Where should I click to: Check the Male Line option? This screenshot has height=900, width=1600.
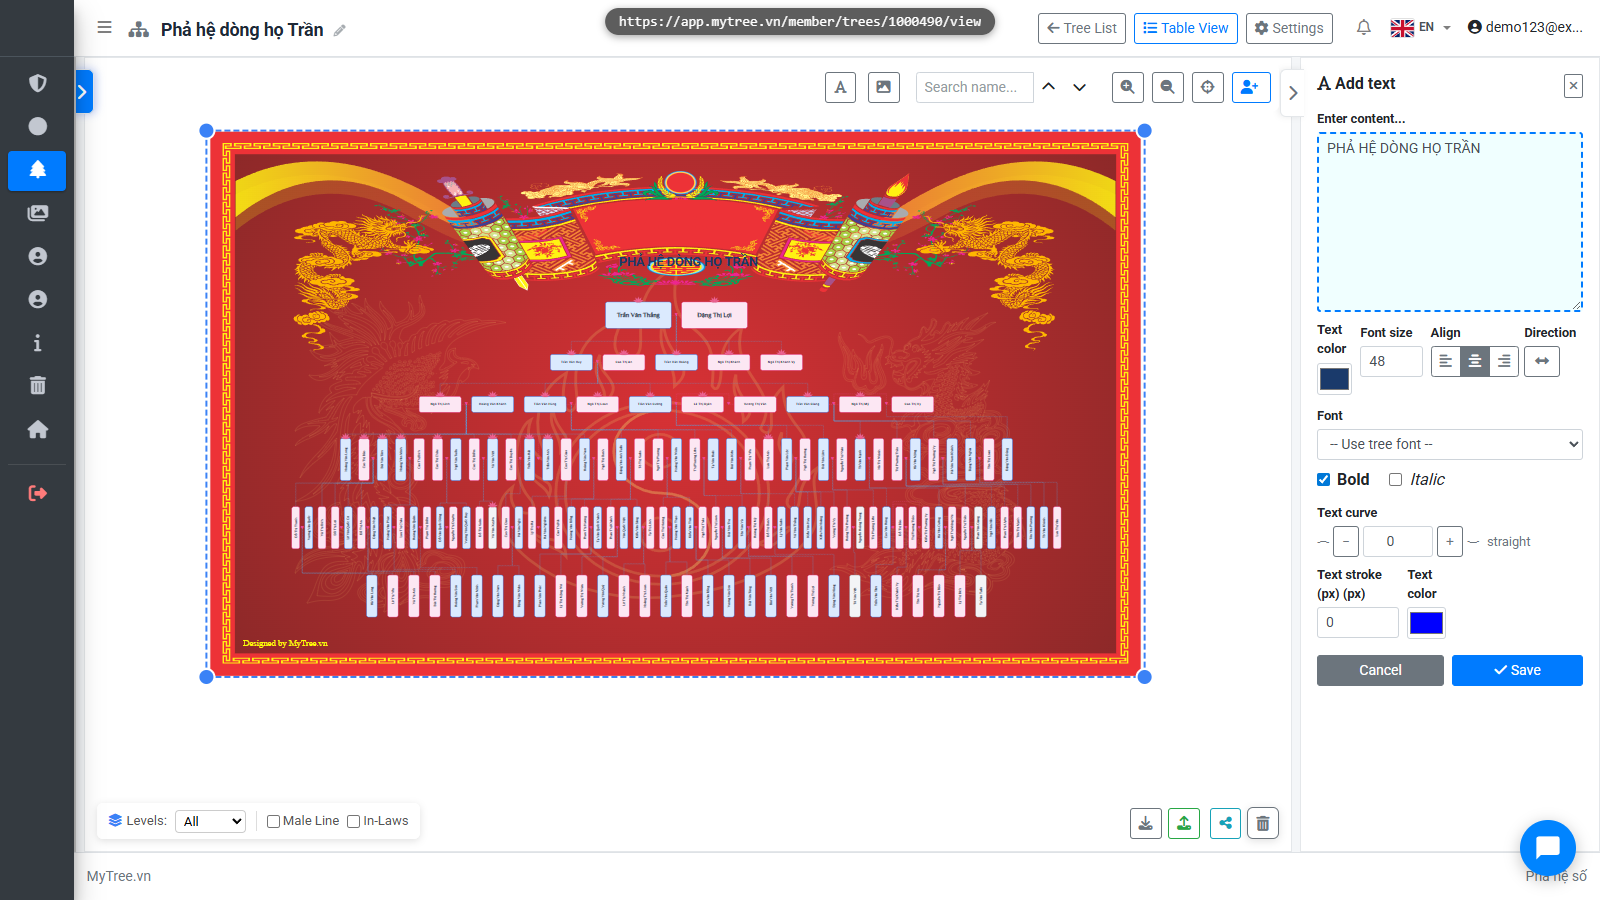pyautogui.click(x=273, y=822)
